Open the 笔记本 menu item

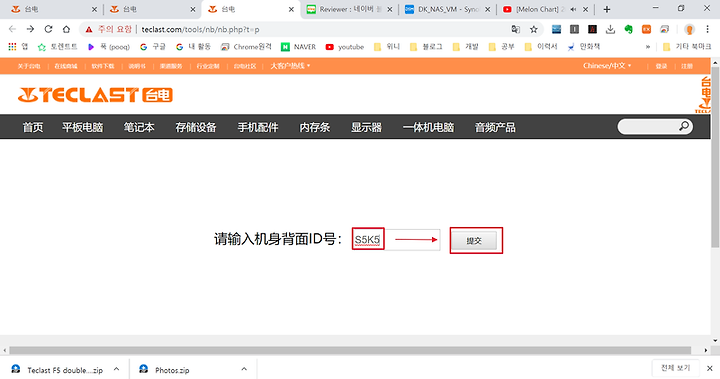(139, 127)
